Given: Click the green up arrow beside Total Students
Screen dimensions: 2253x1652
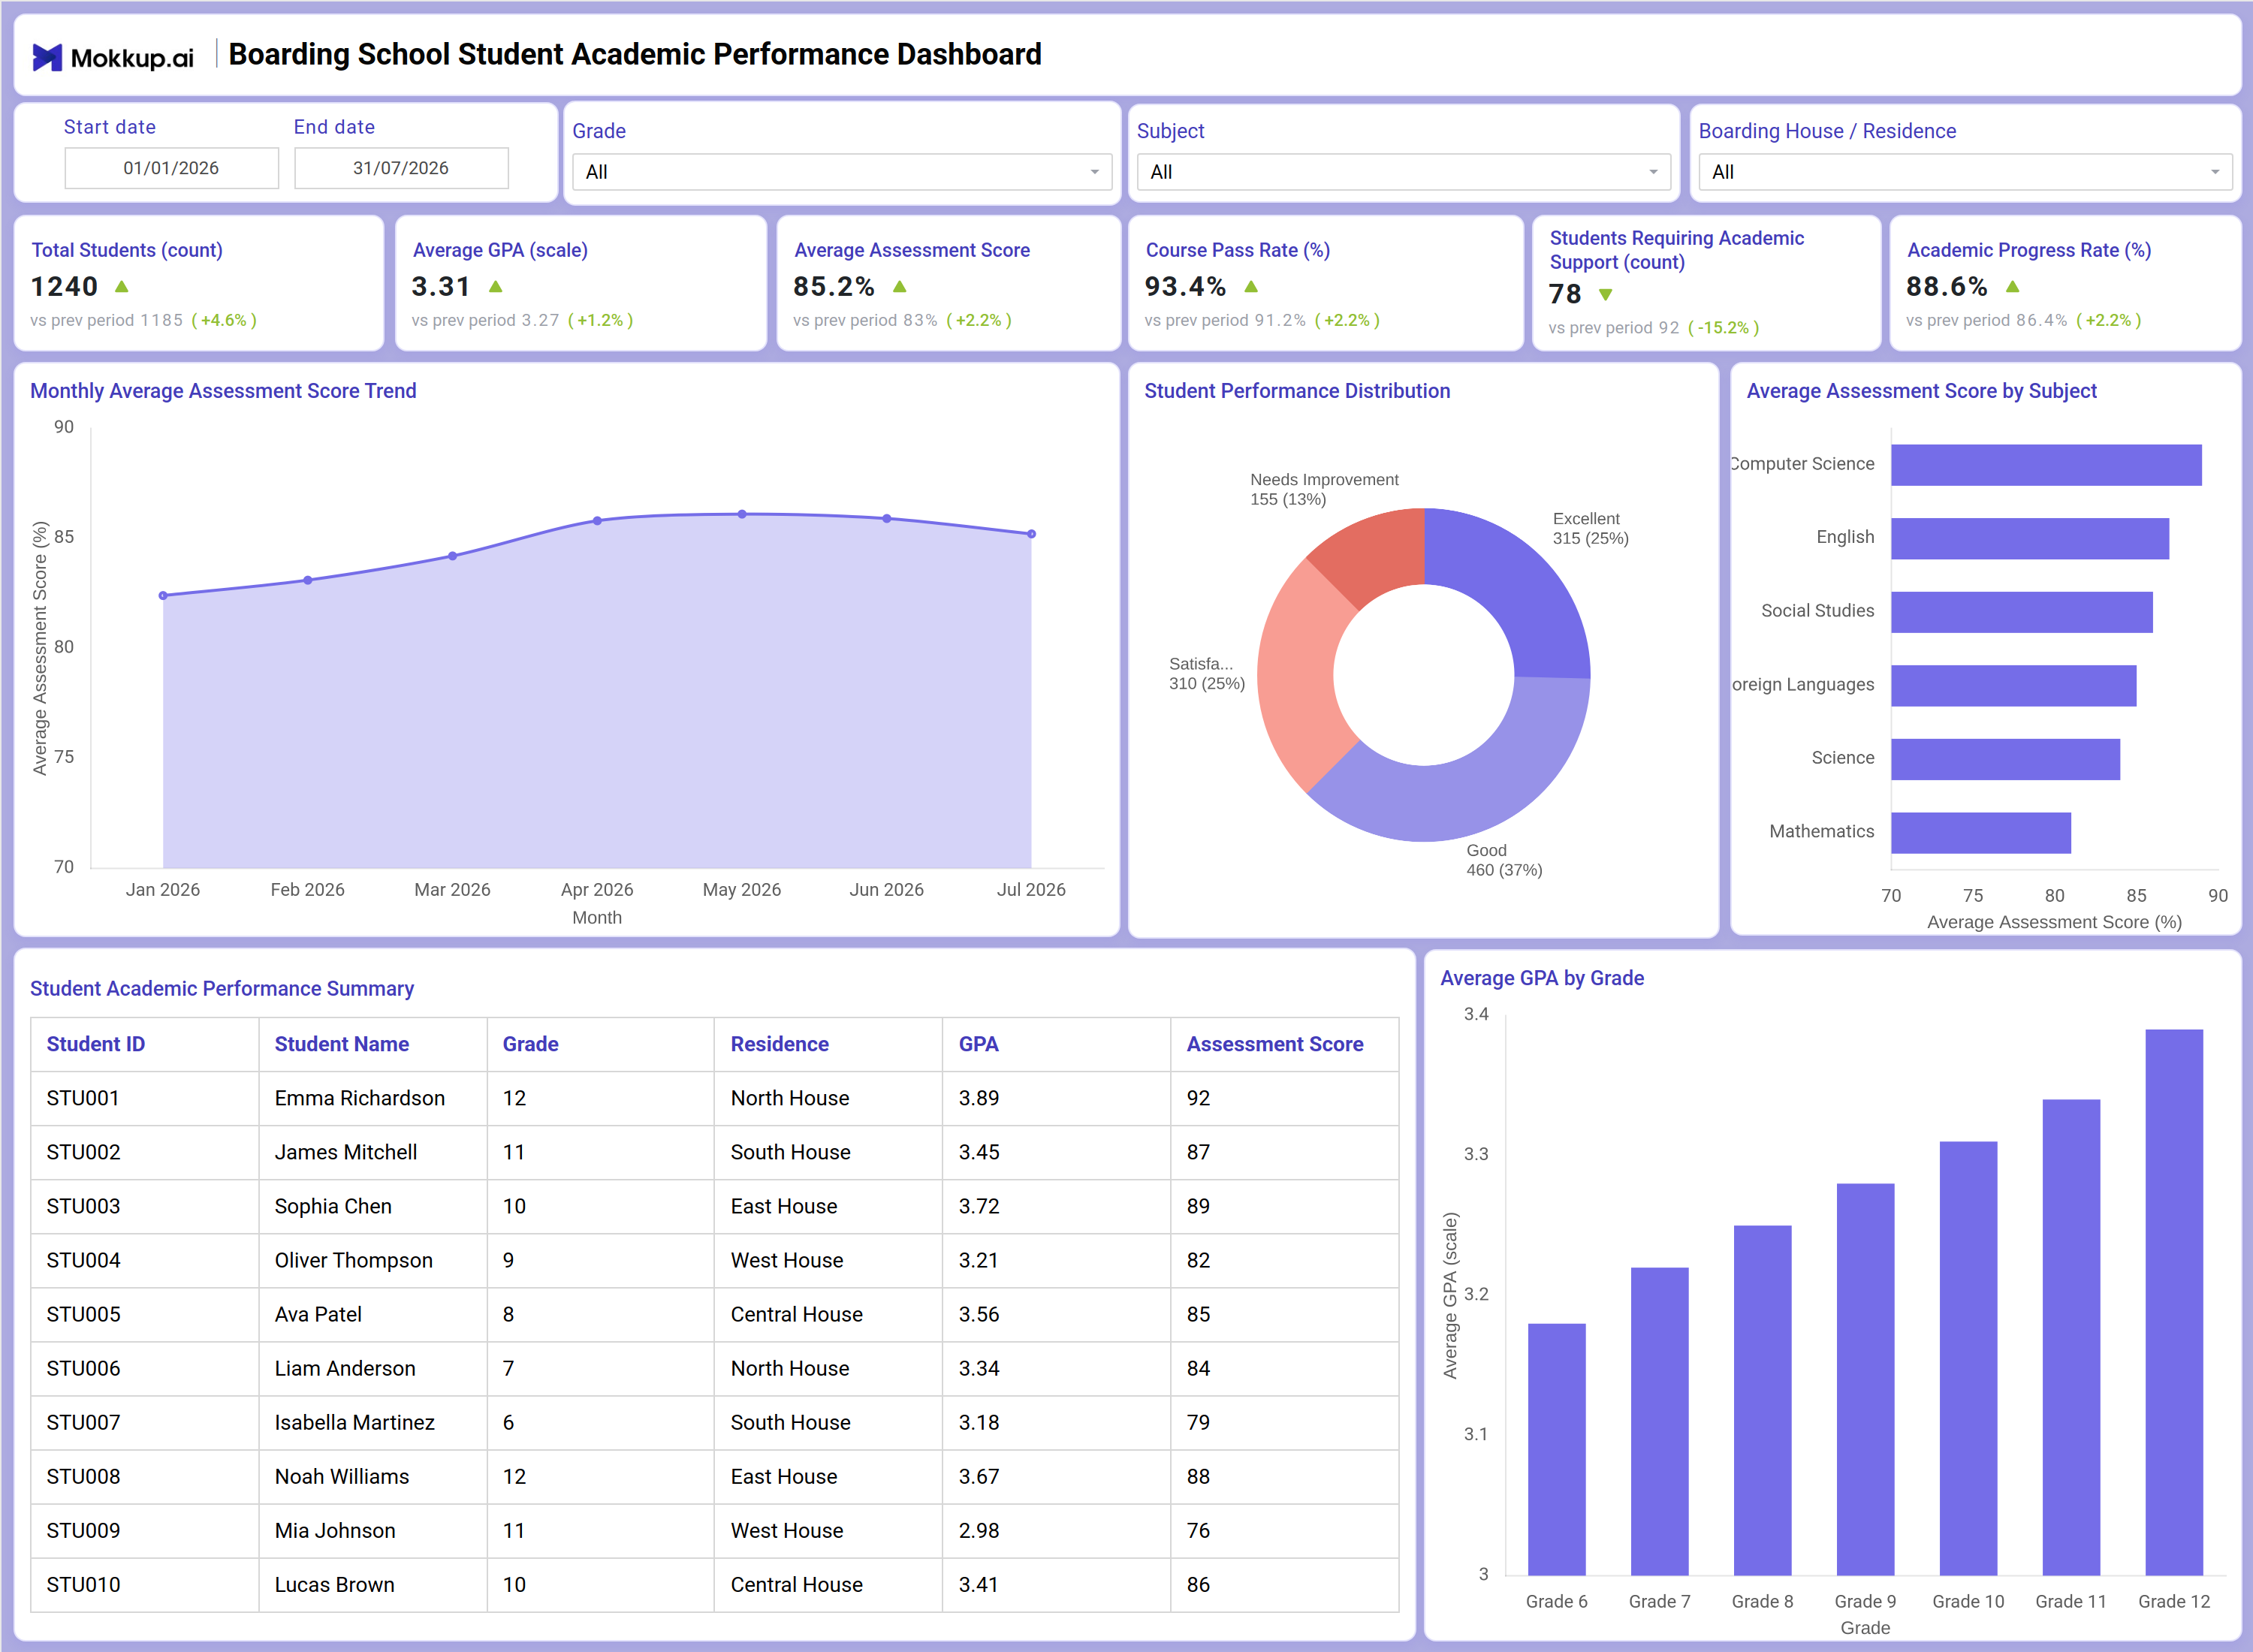Looking at the screenshot, I should coord(122,287).
